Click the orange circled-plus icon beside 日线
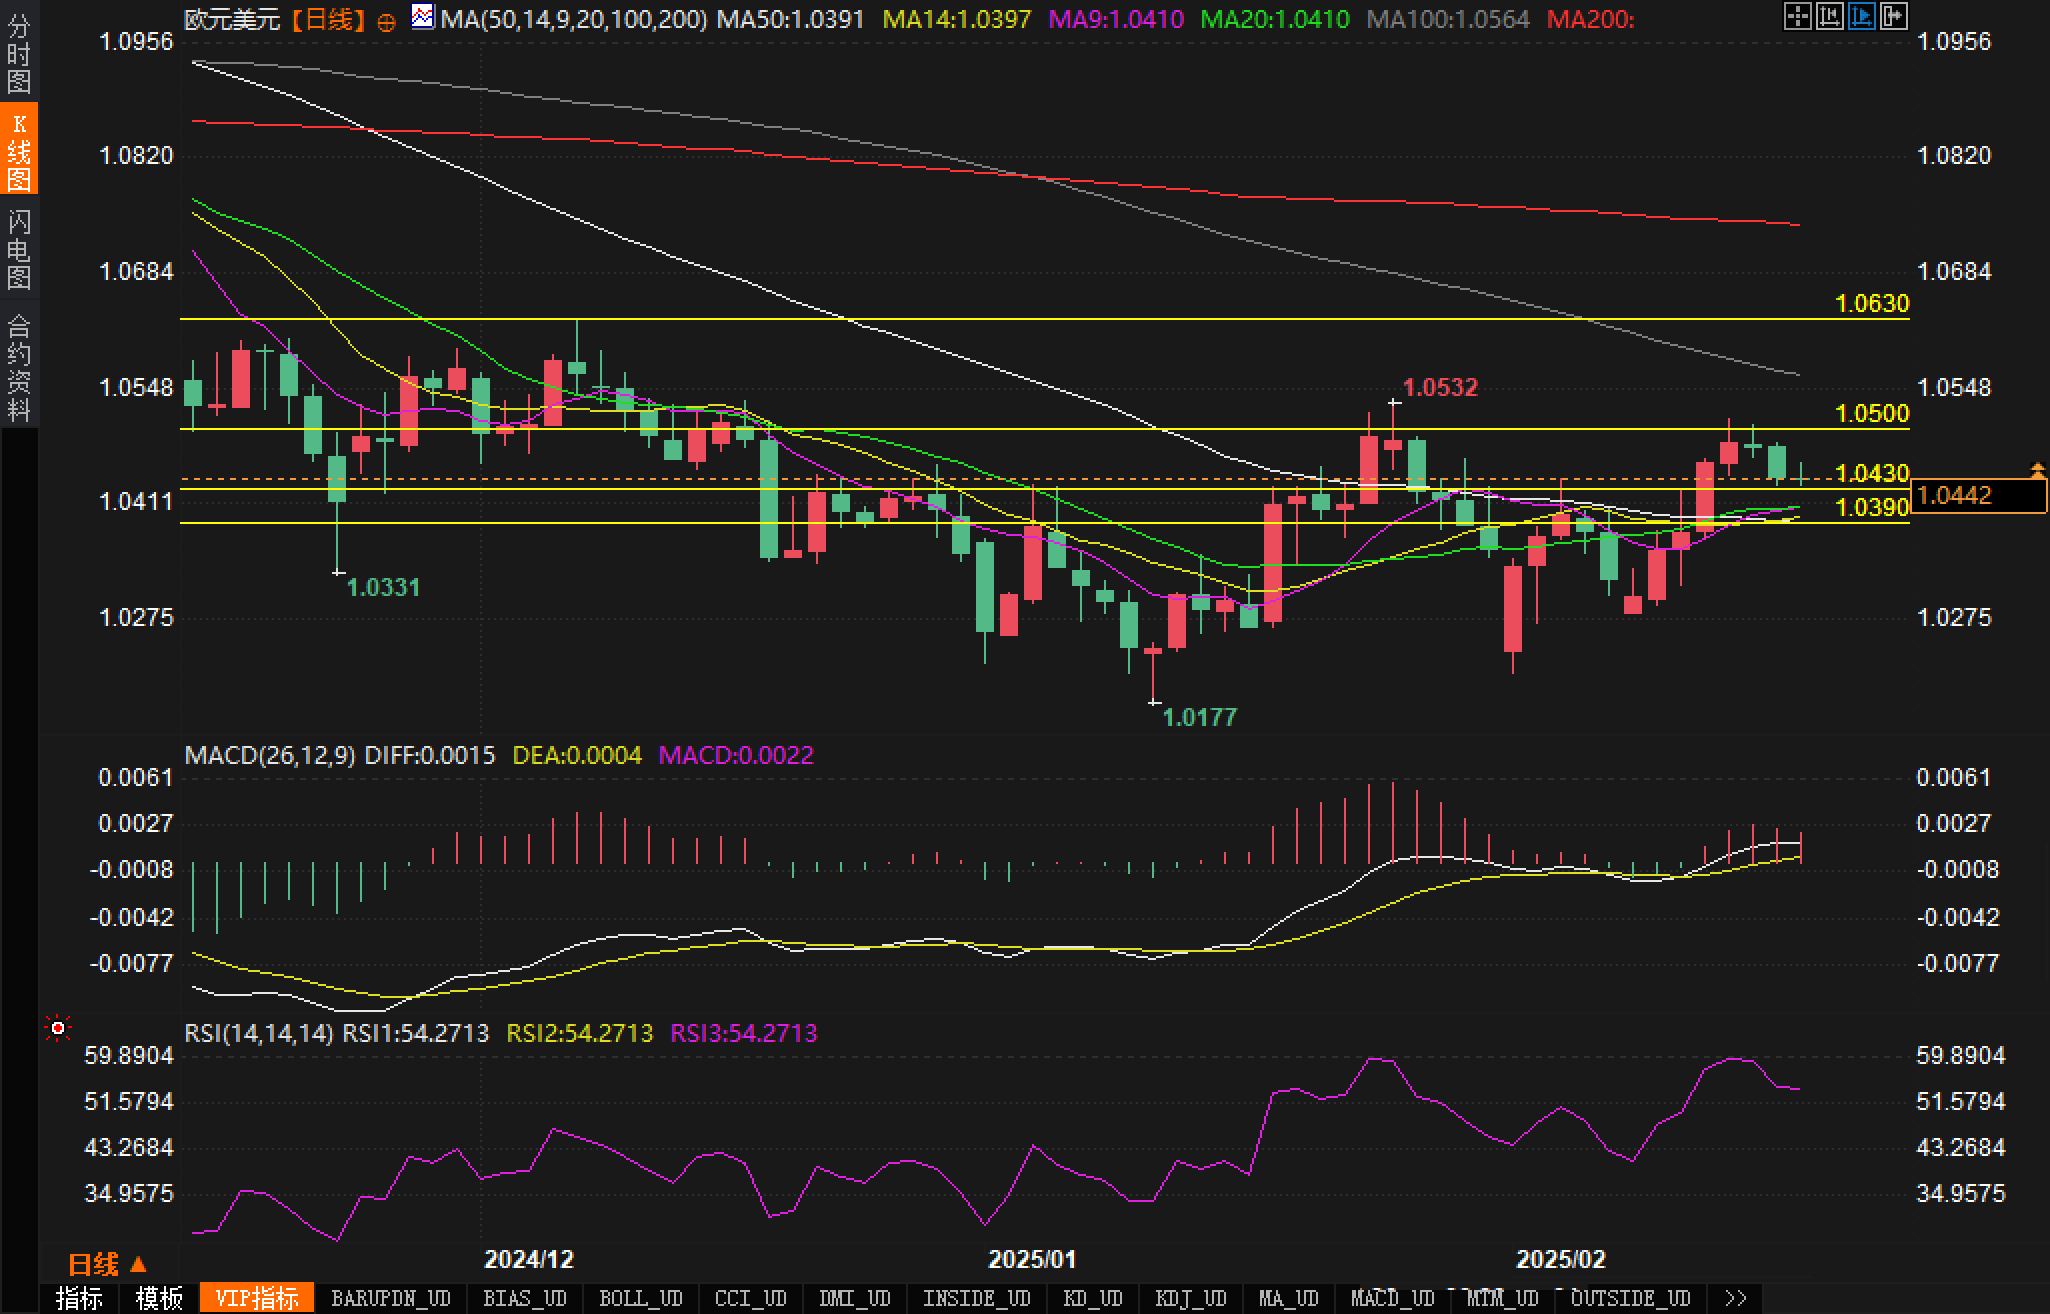 pyautogui.click(x=387, y=22)
